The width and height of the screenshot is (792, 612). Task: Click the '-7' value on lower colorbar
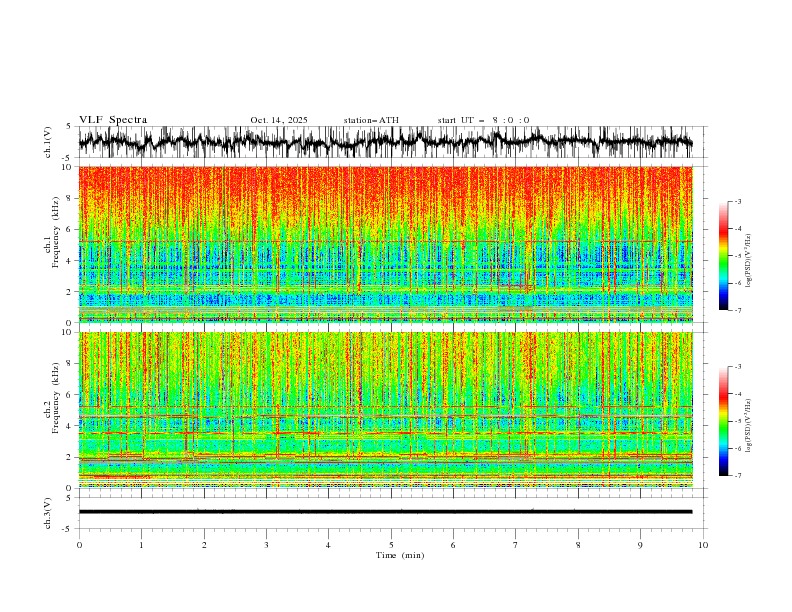tap(737, 475)
